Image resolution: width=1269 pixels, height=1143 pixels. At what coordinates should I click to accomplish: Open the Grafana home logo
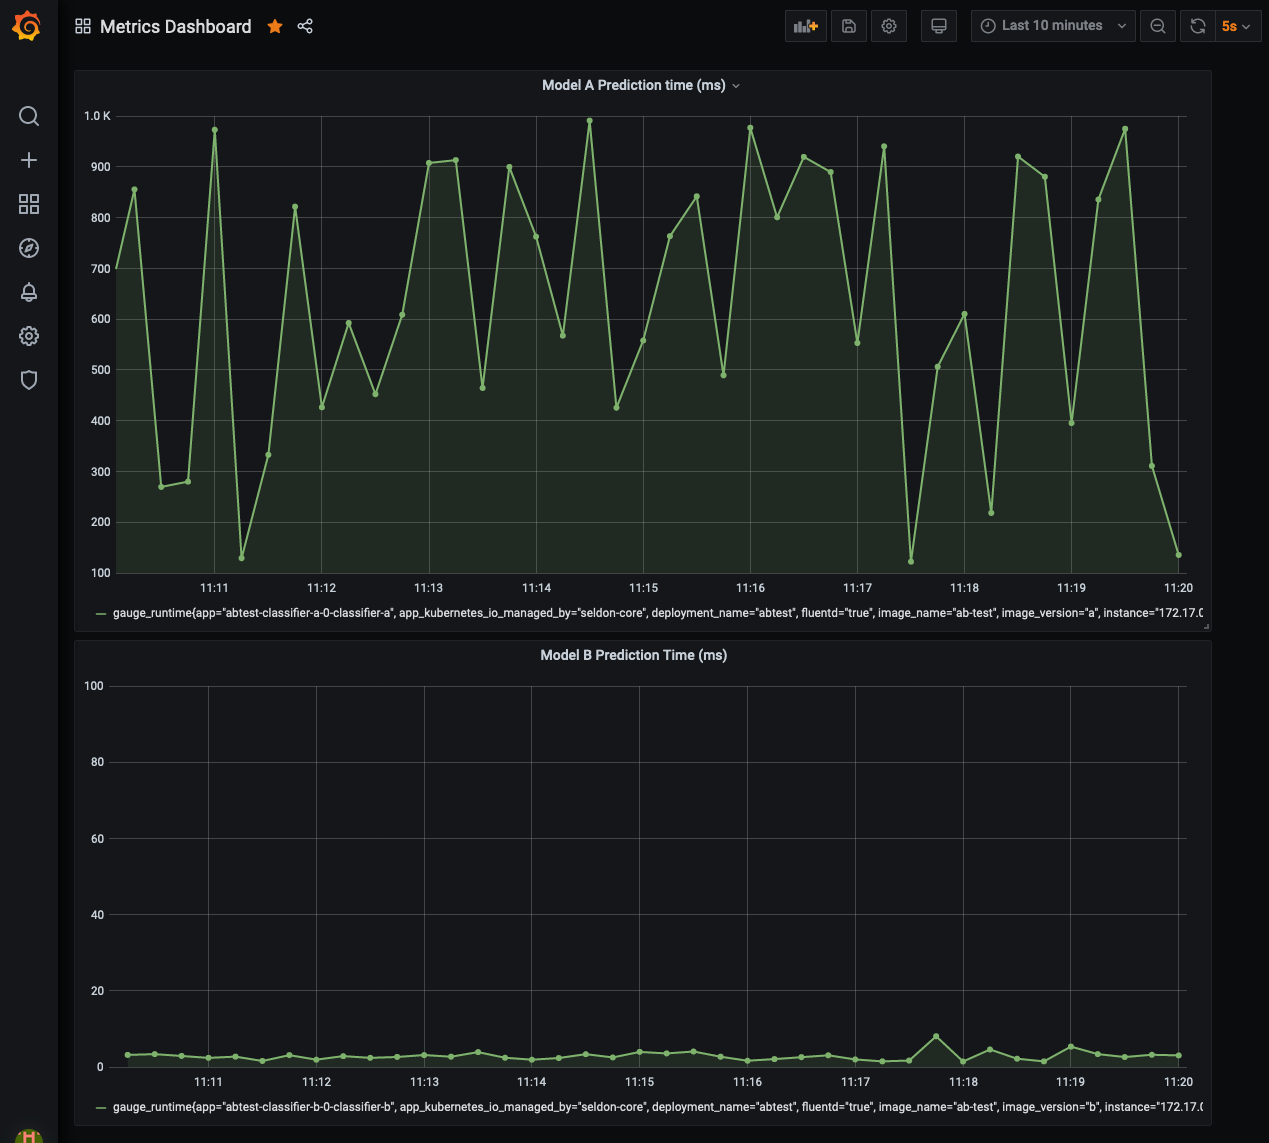click(28, 26)
